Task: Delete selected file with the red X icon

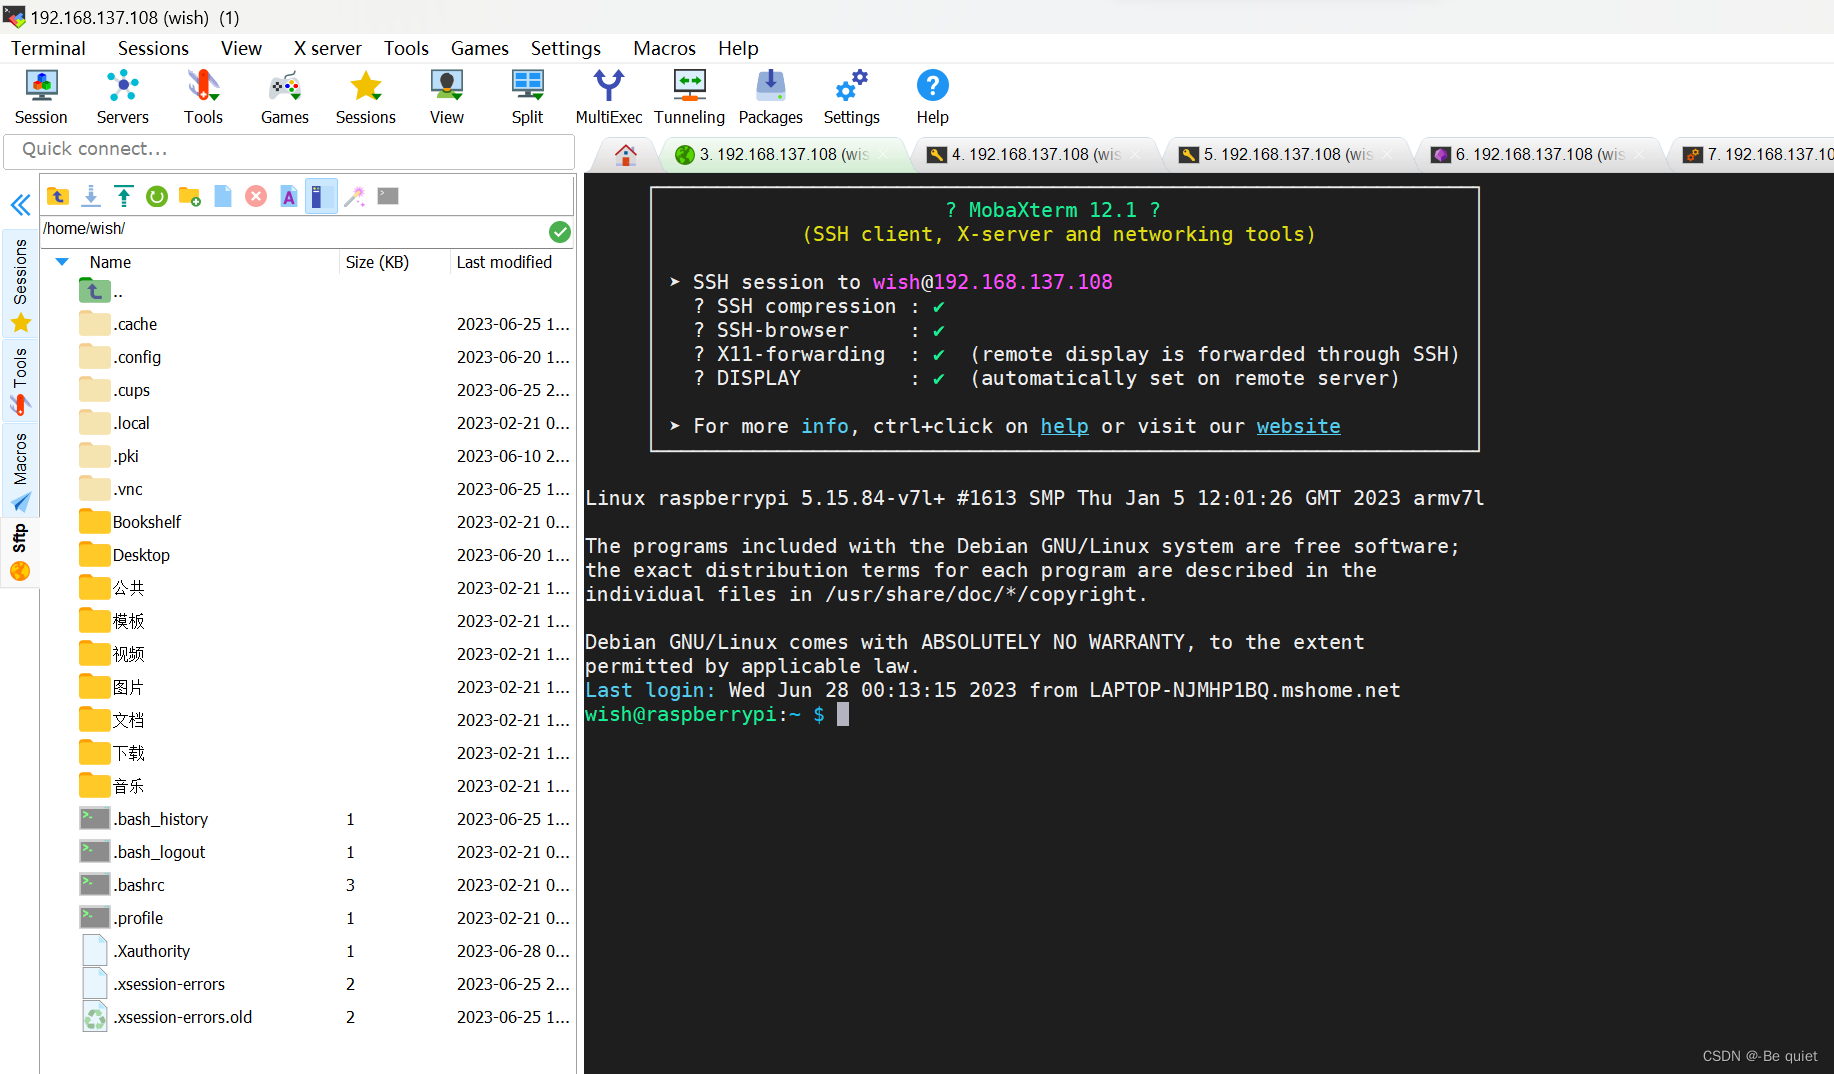Action: (255, 195)
